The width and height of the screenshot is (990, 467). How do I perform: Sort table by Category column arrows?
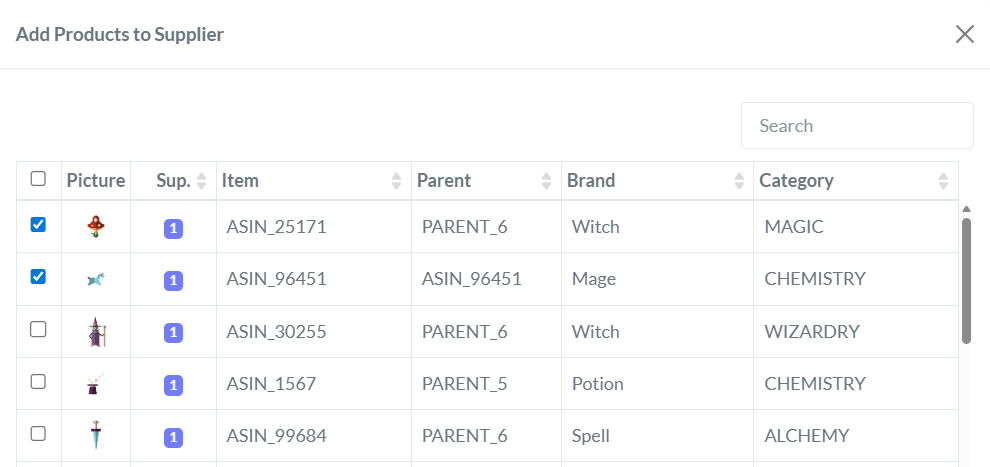click(x=943, y=181)
